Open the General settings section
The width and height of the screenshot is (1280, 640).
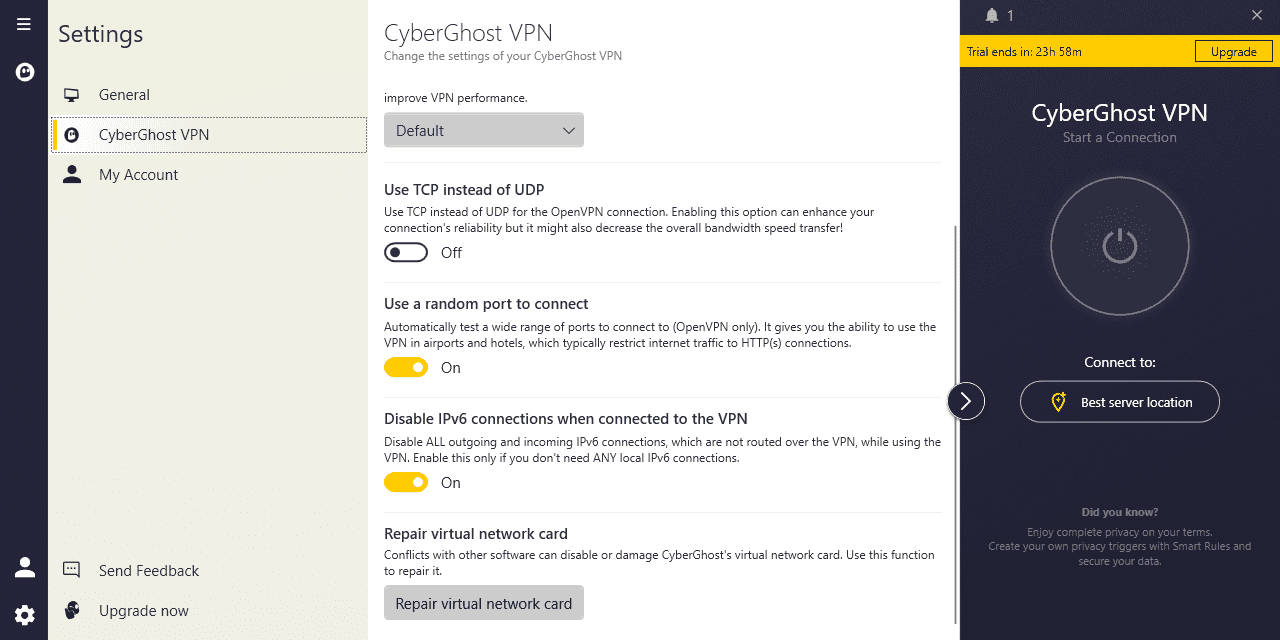[x=124, y=95]
